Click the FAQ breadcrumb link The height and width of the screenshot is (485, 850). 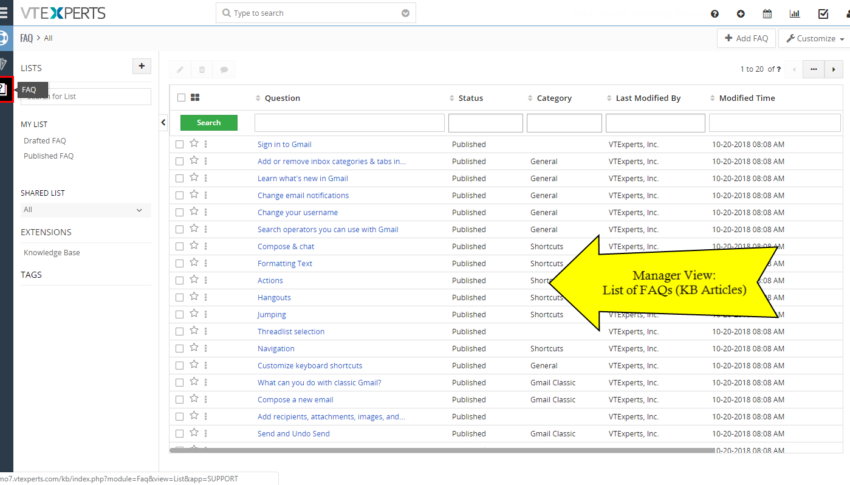(27, 38)
